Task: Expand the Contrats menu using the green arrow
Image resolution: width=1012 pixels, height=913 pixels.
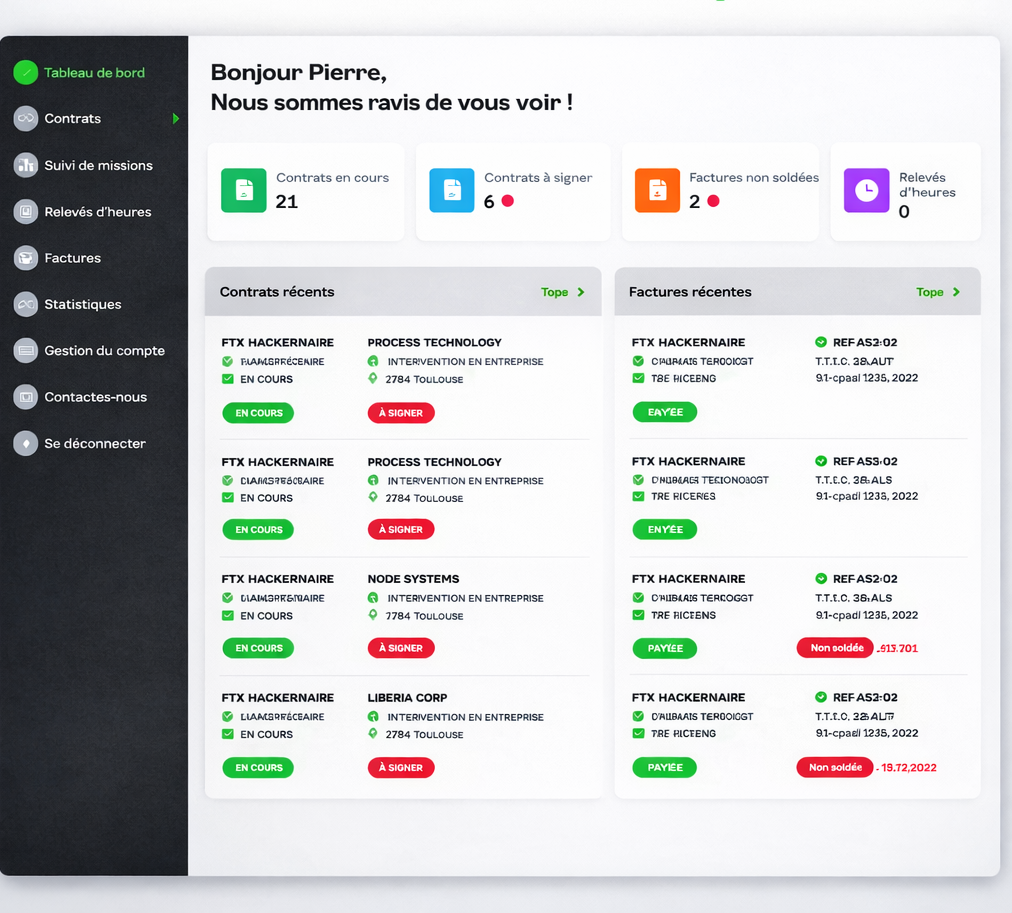Action: pyautogui.click(x=176, y=119)
